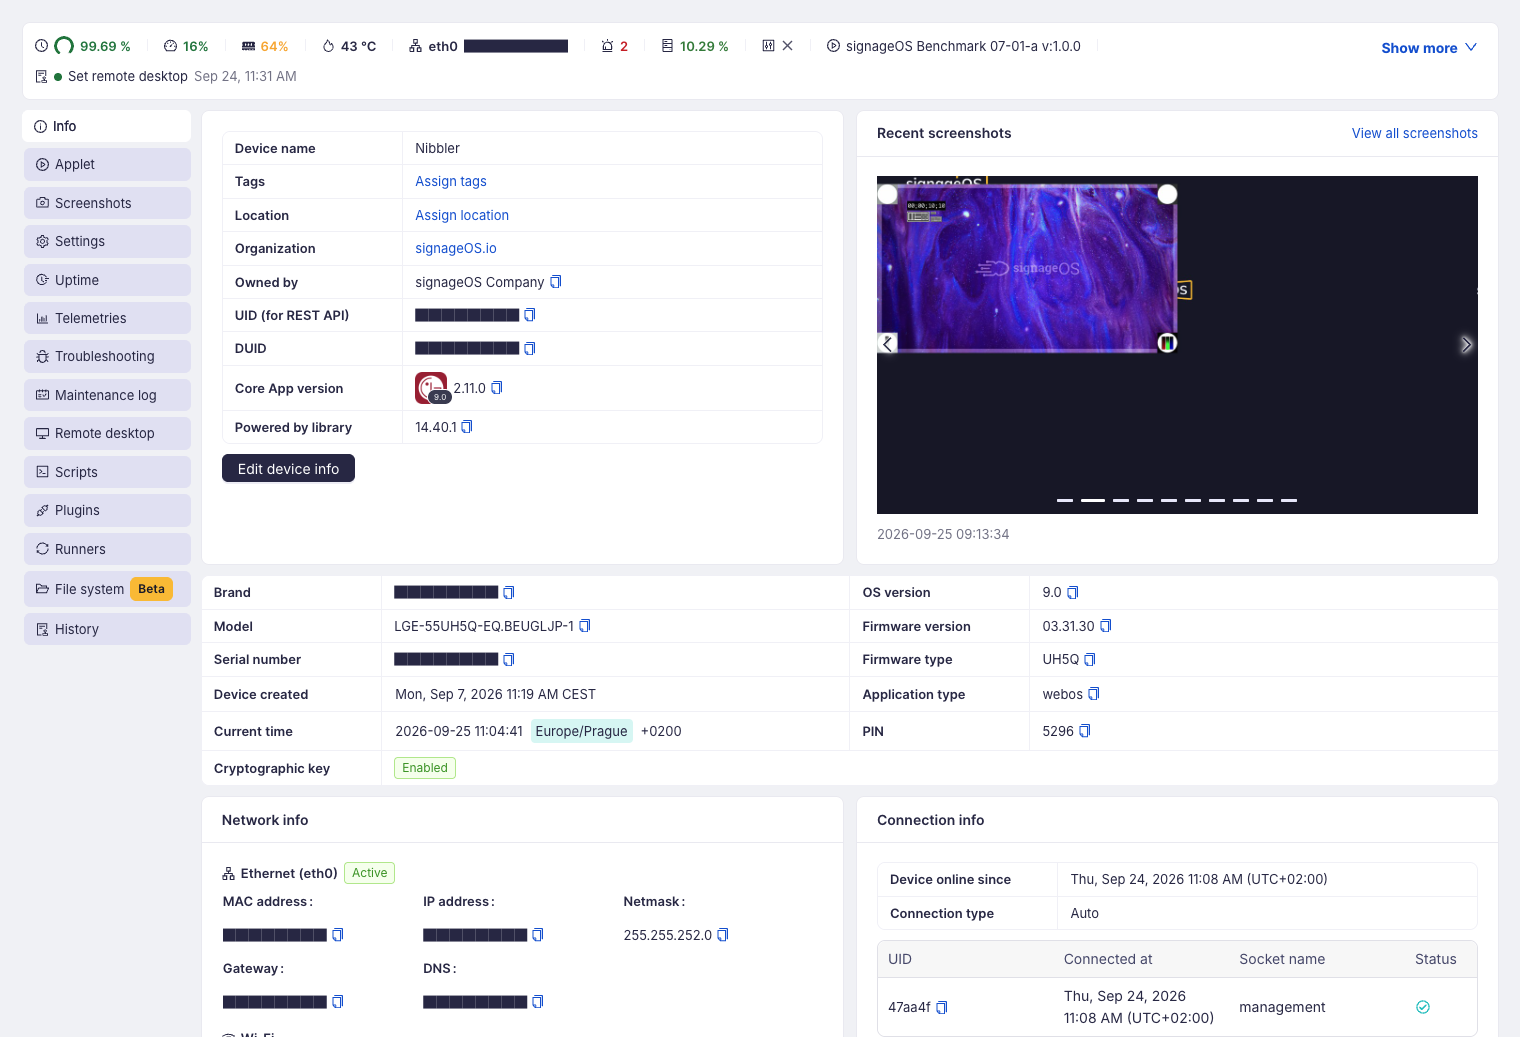
Task: Open the Troubleshooting section
Action: (x=107, y=356)
